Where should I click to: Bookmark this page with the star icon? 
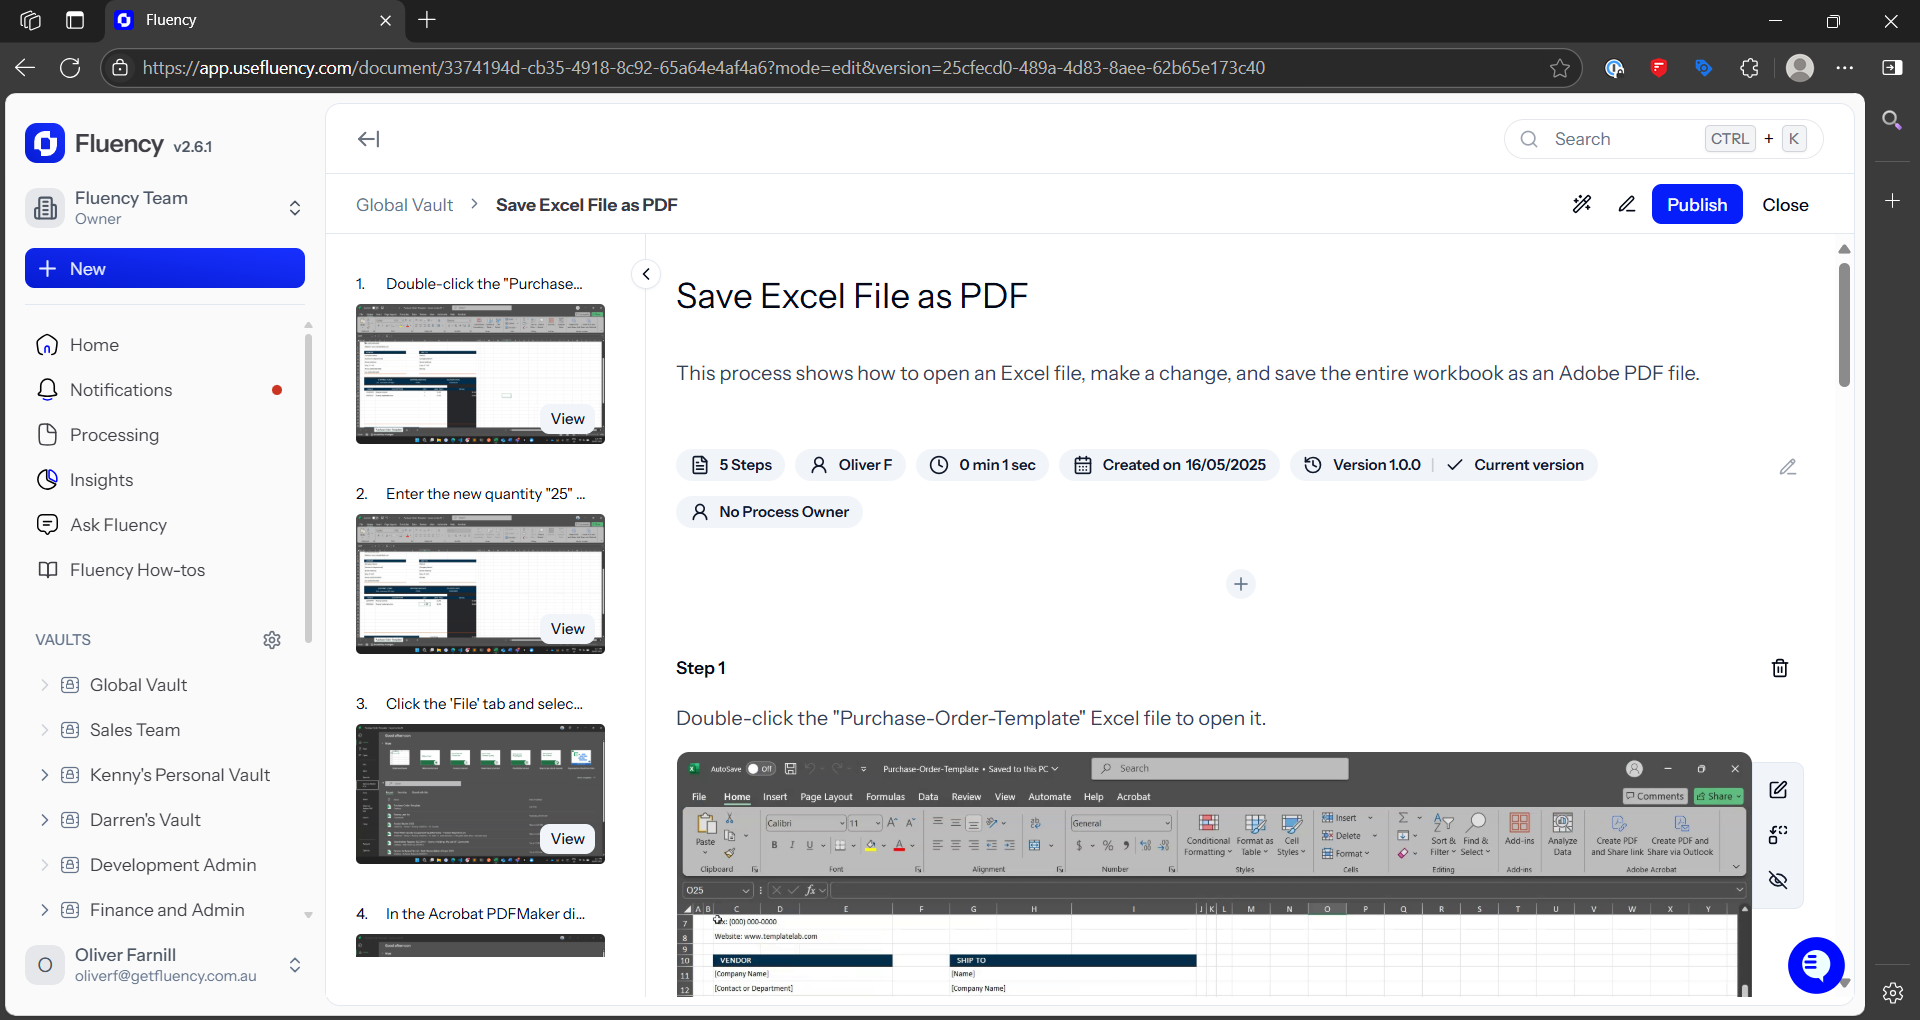pos(1560,68)
